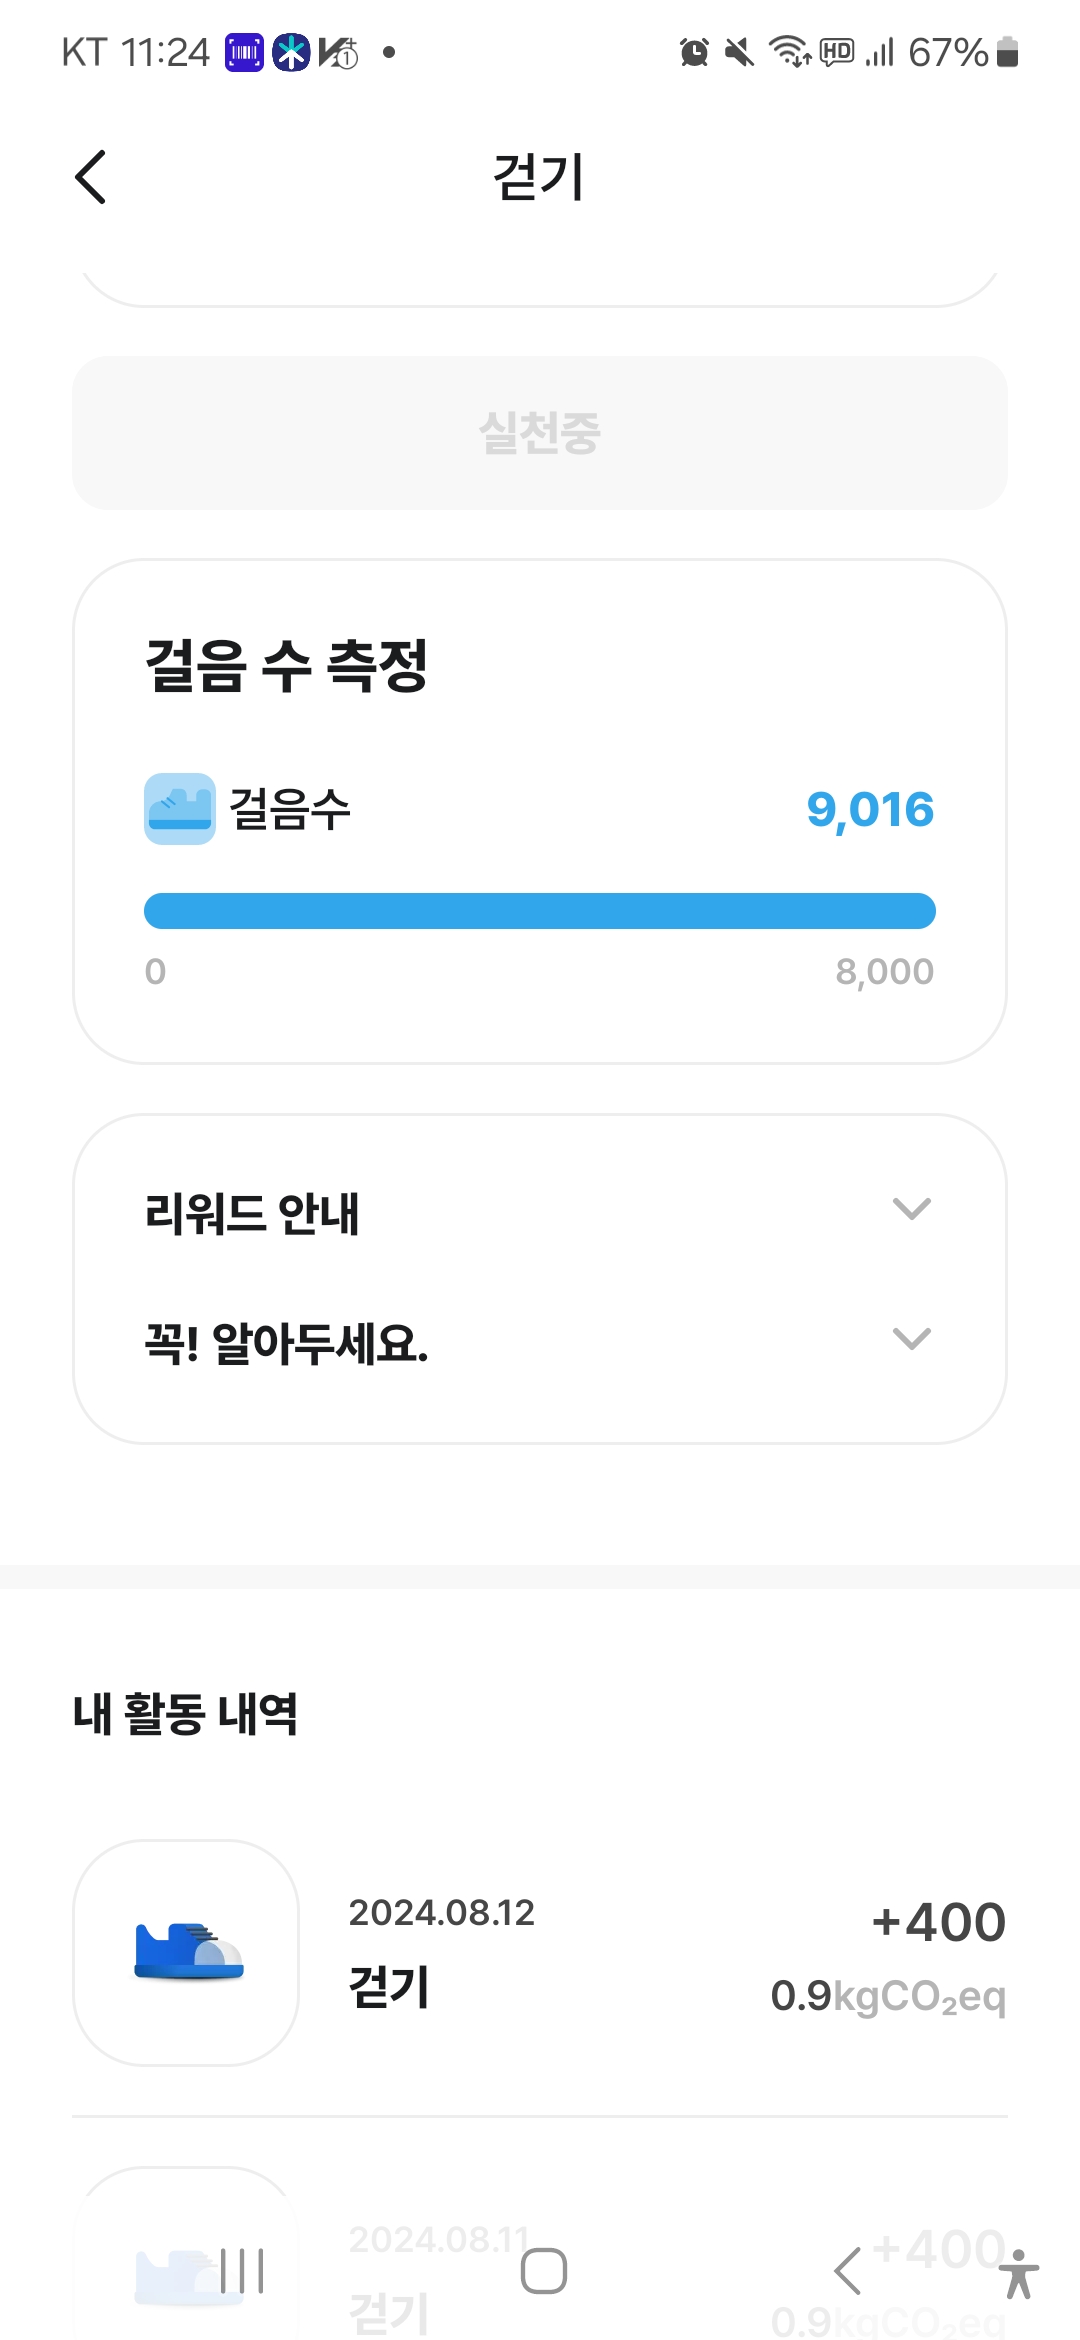Tap the 걸음 수 측정 heading
Viewport: 1080px width, 2340px height.
(287, 666)
